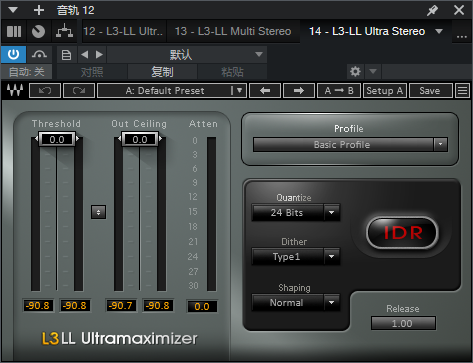
Task: Open the Quantize dropdown arrow
Action: tap(332, 212)
